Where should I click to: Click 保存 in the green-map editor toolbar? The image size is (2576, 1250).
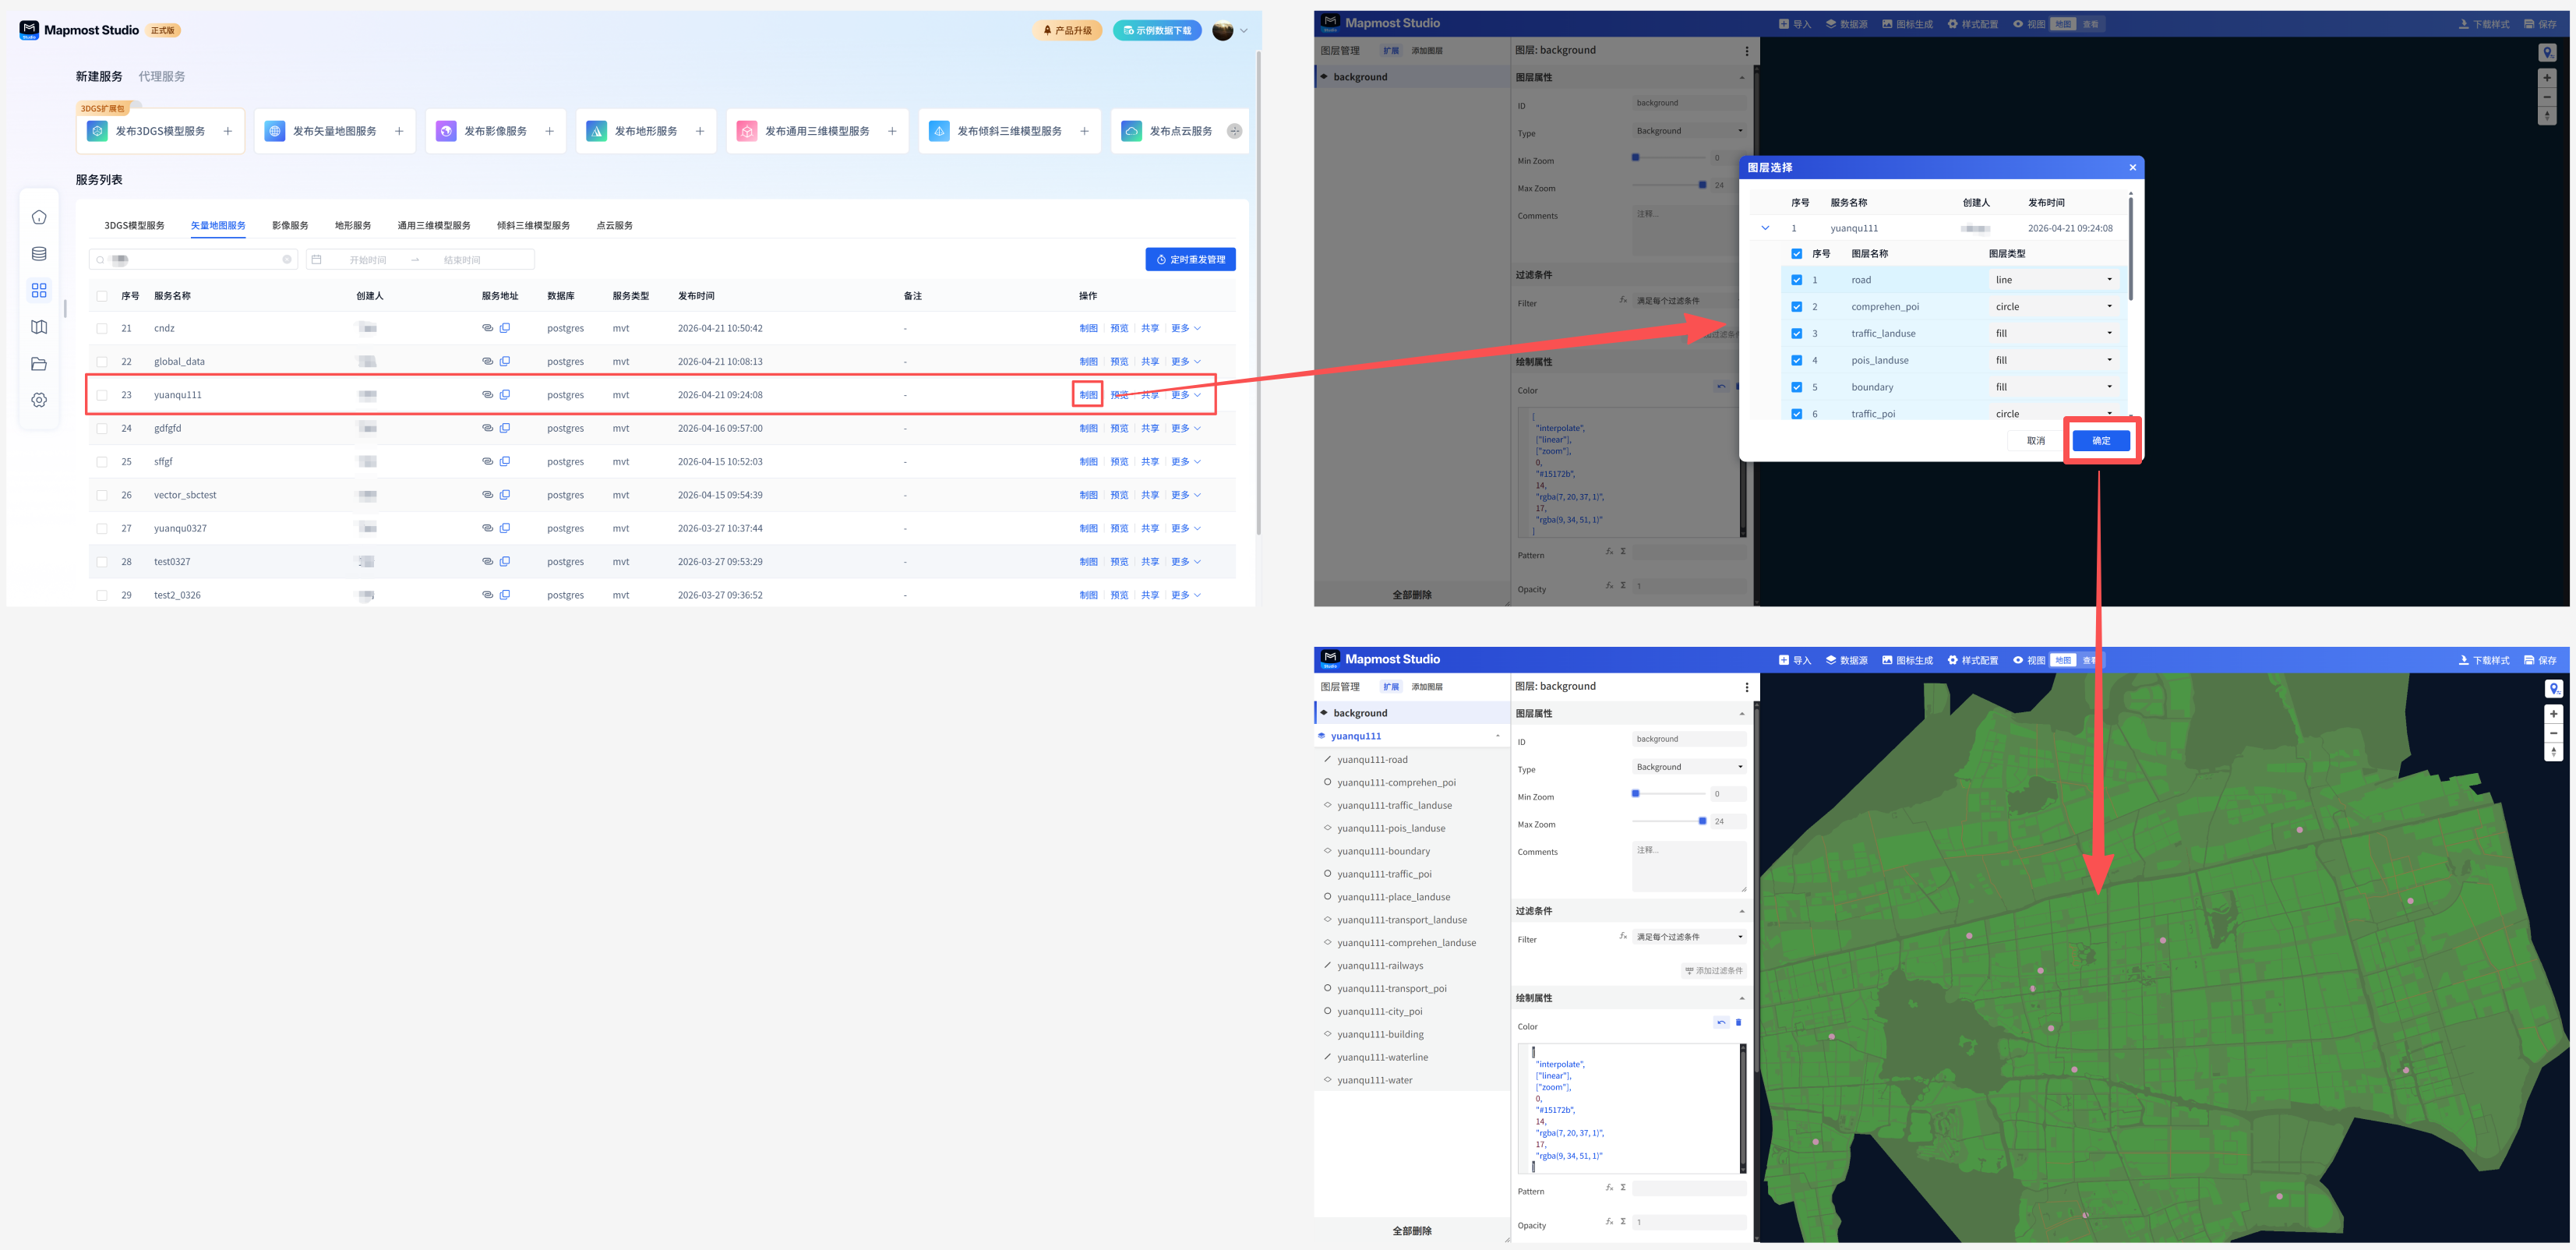[x=2540, y=660]
